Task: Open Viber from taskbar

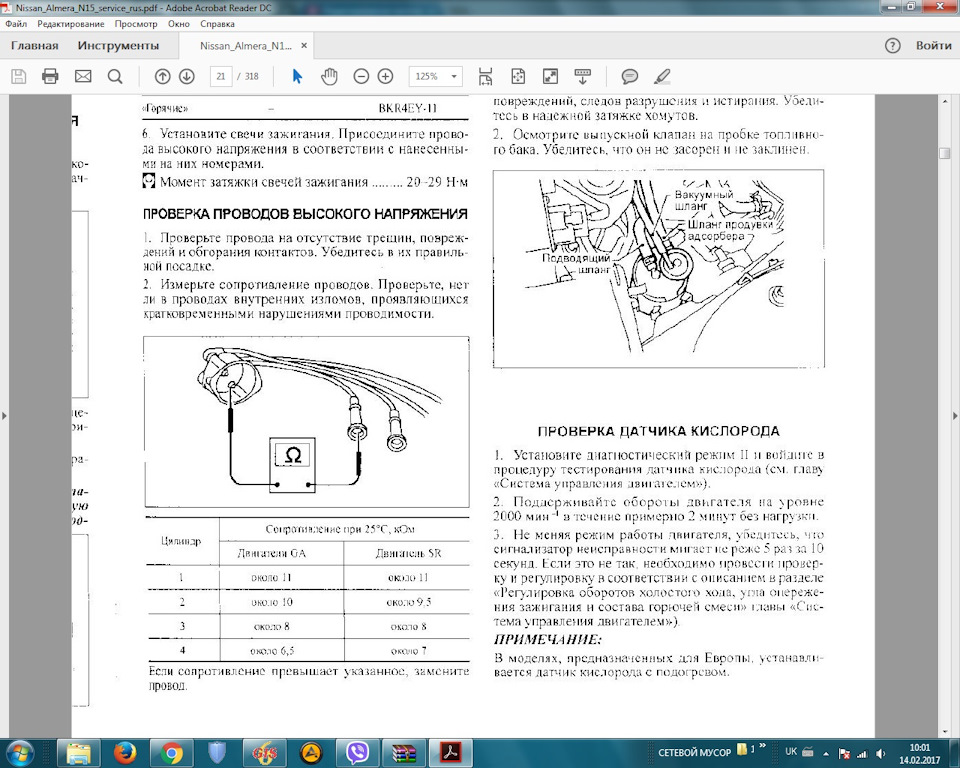Action: coord(358,753)
